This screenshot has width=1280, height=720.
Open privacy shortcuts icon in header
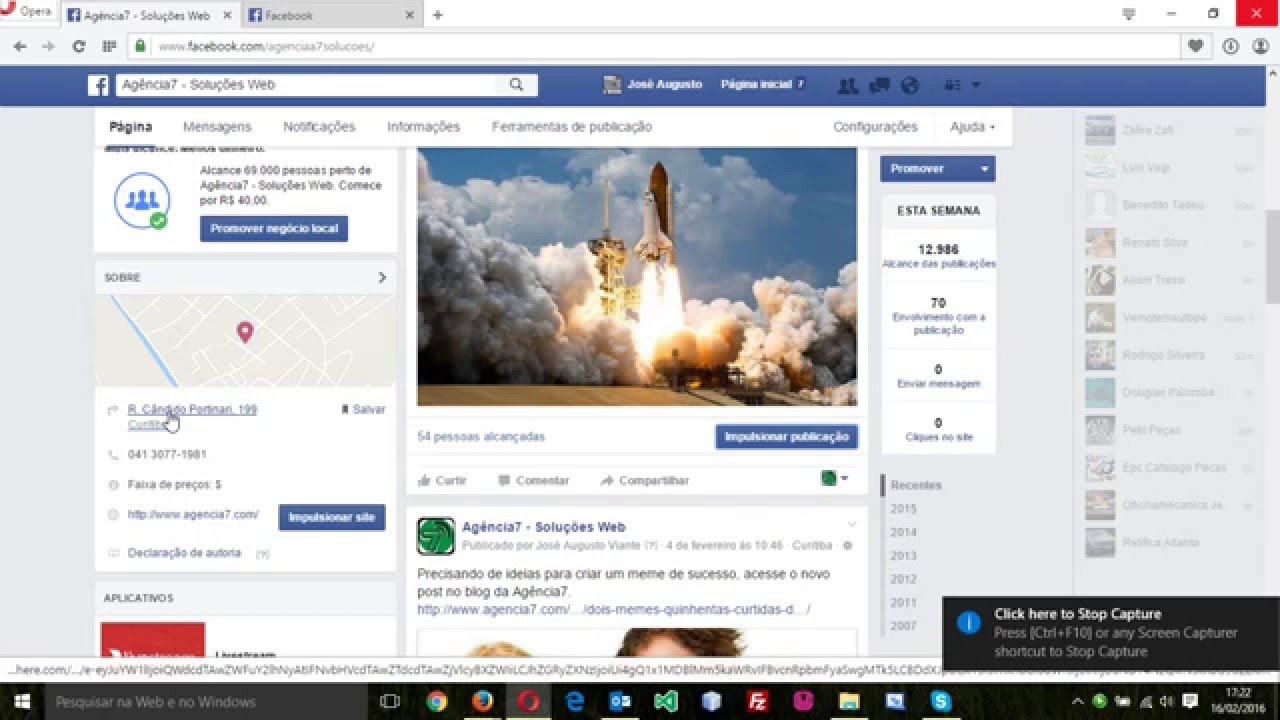[x=953, y=85]
